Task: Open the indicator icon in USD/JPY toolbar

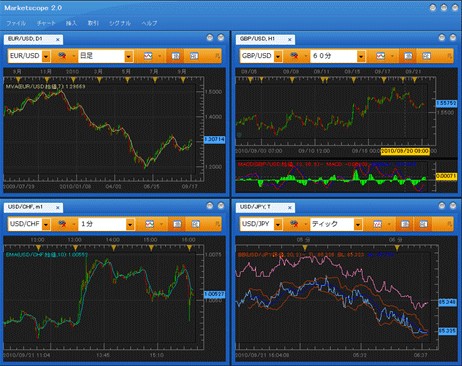Action: point(294,224)
